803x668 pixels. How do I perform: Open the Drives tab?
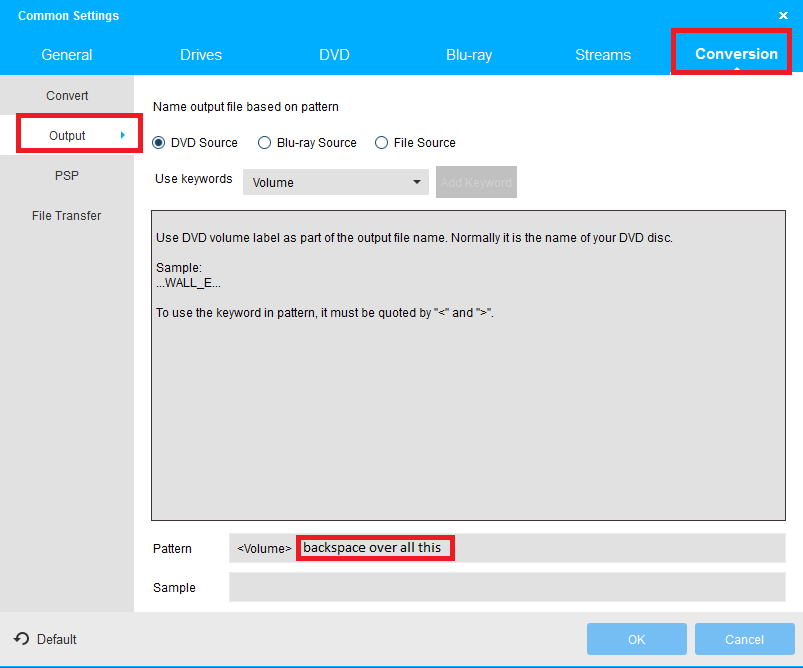(201, 55)
